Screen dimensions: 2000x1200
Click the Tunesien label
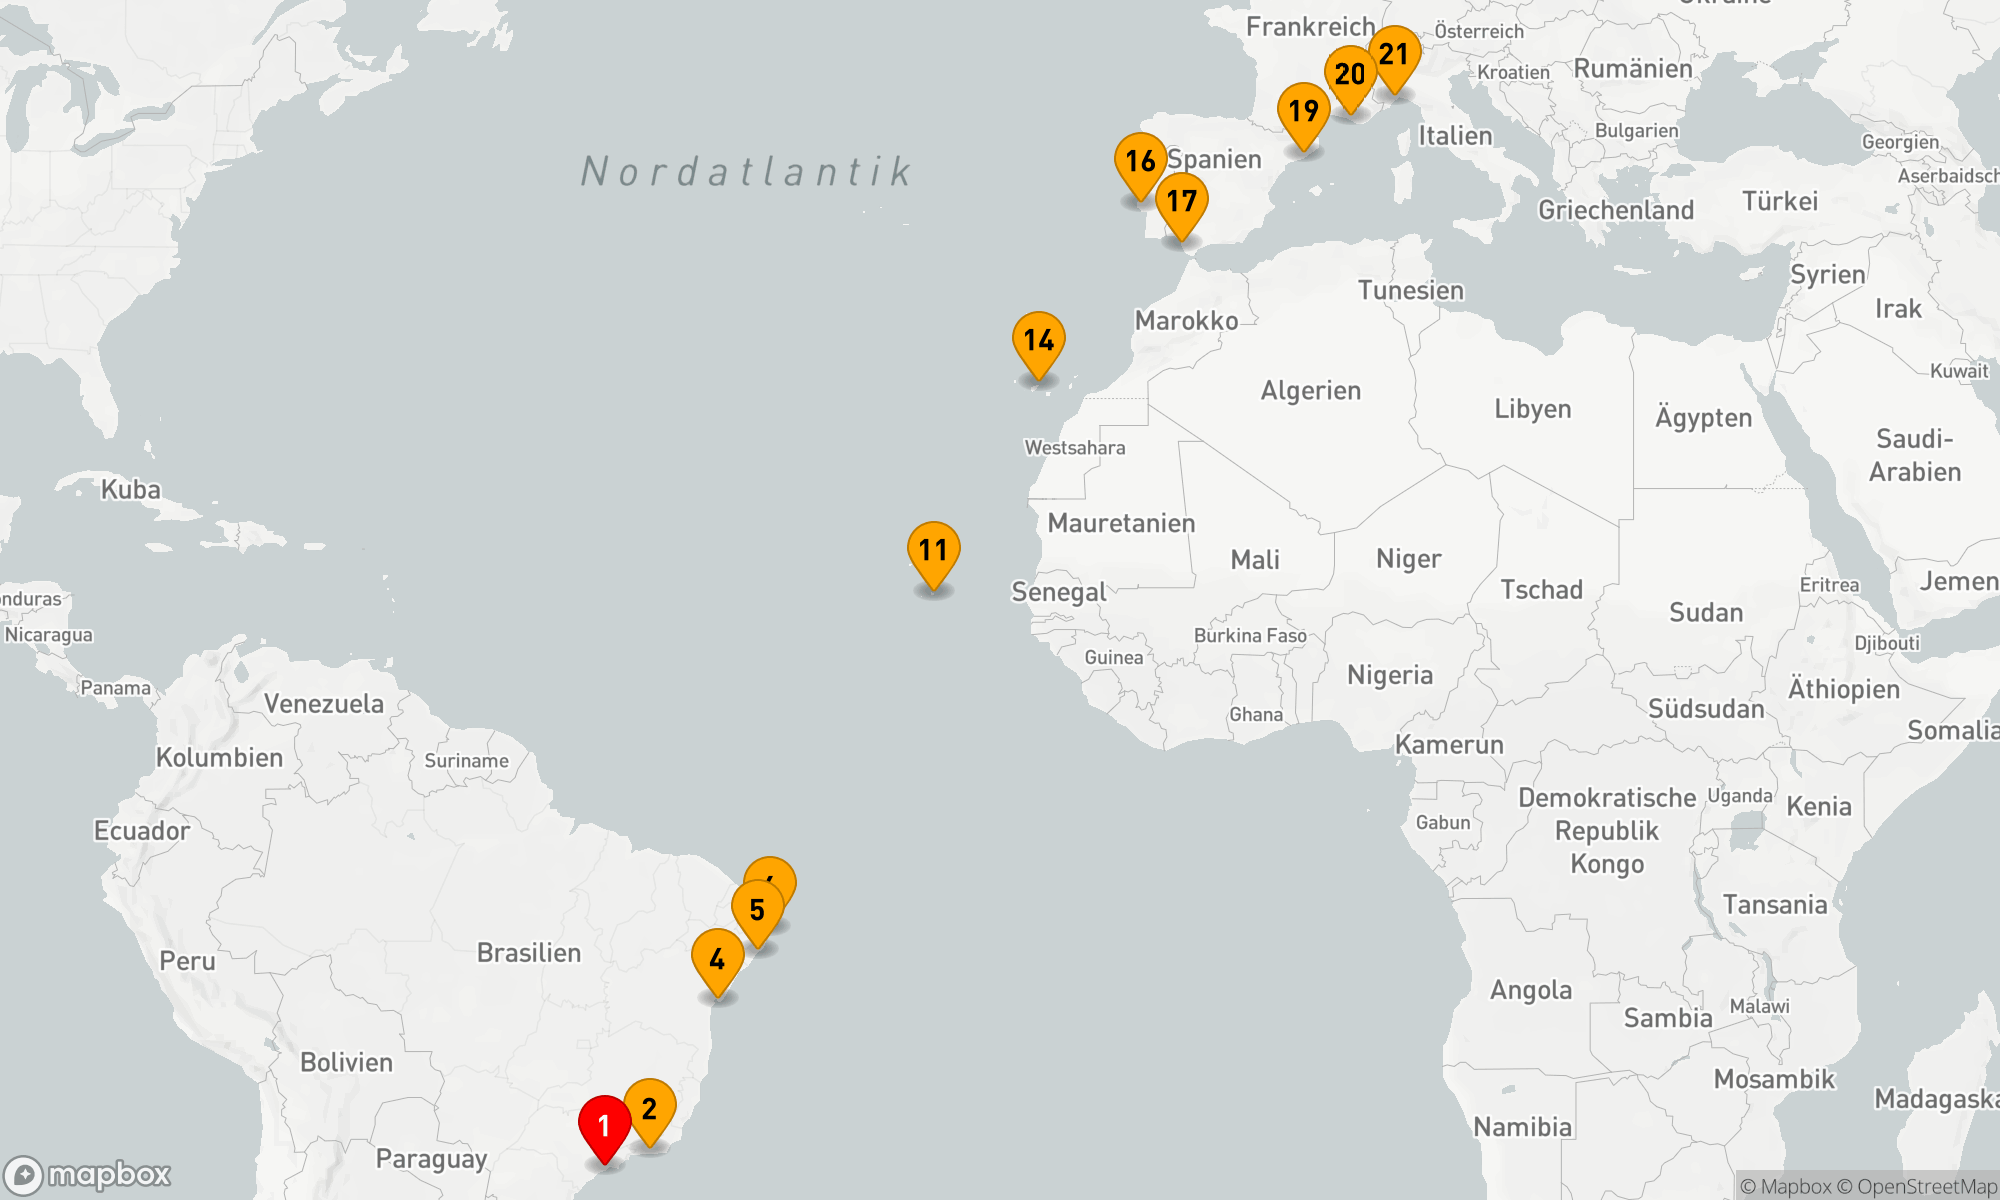pyautogui.click(x=1411, y=290)
